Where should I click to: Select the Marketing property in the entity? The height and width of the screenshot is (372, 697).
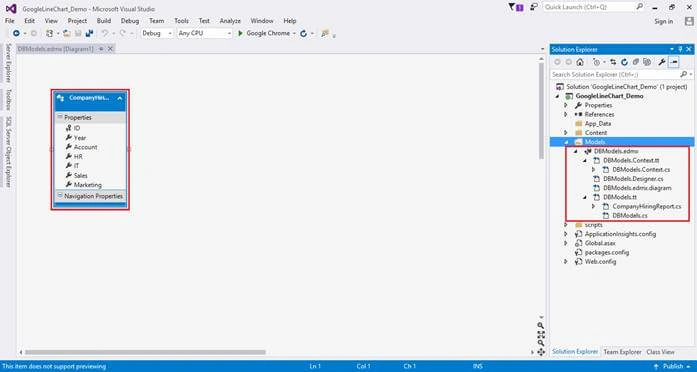[88, 185]
